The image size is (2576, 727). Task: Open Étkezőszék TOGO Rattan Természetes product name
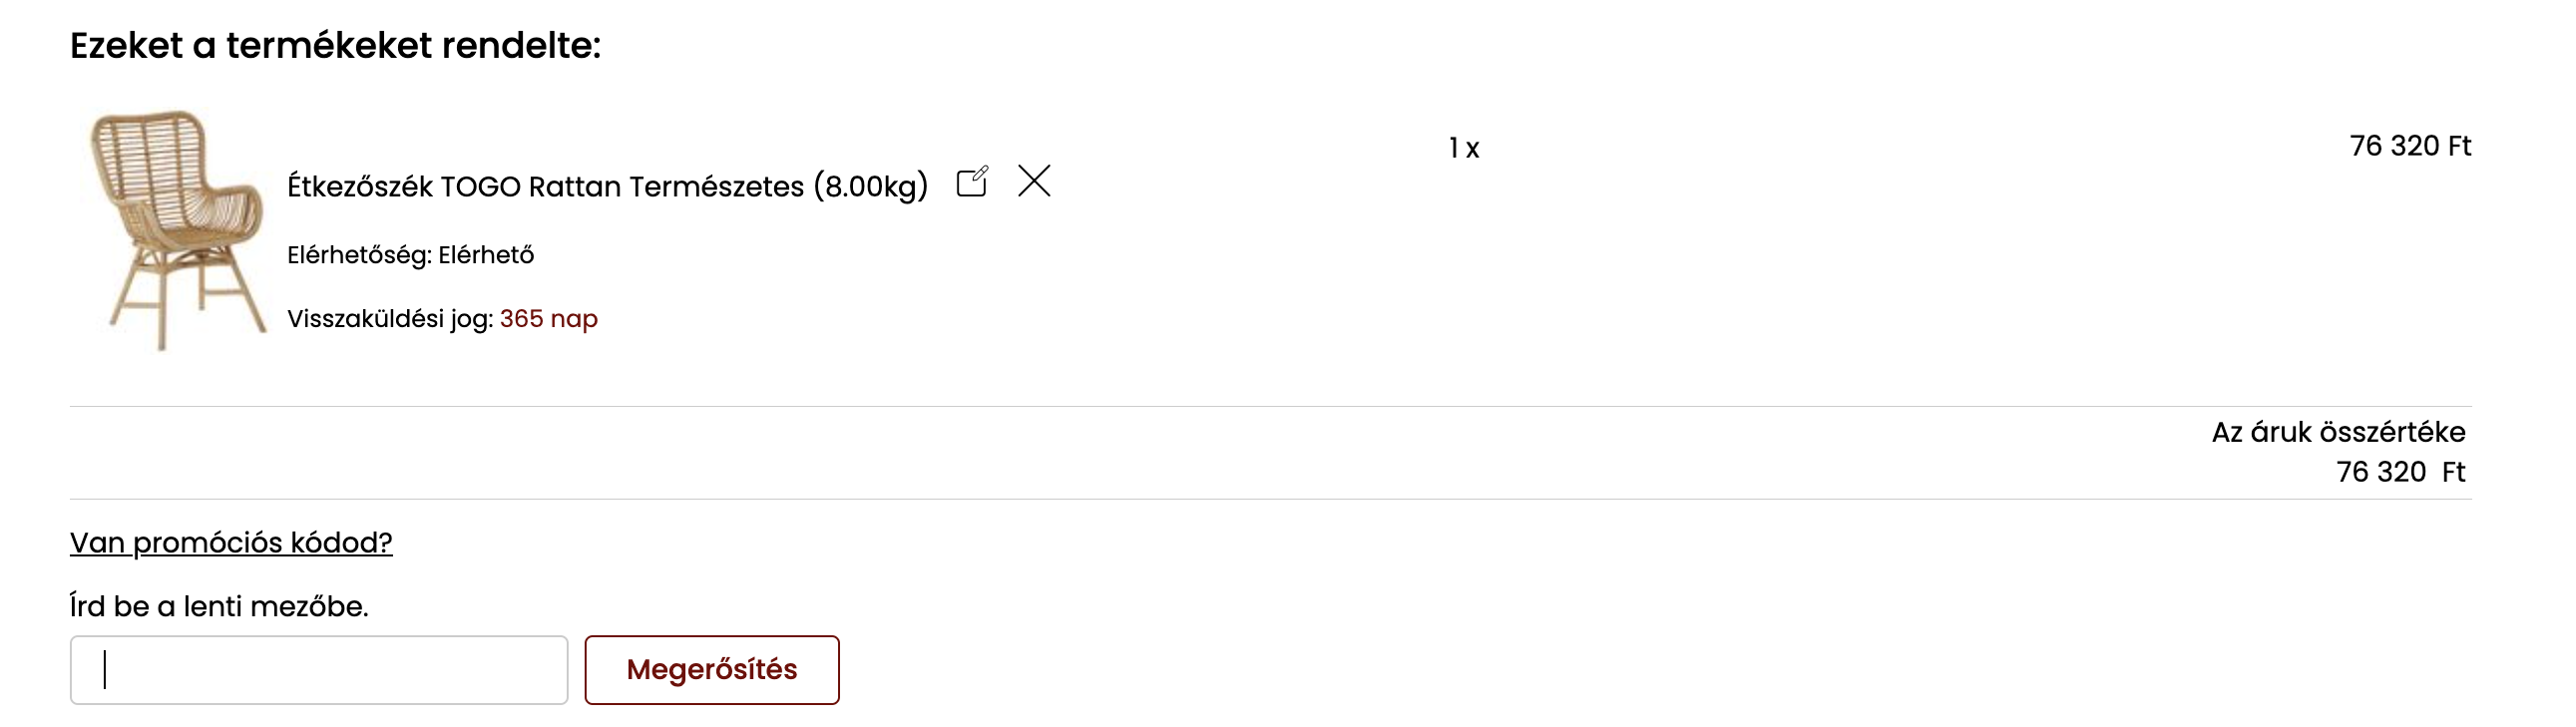tap(545, 187)
